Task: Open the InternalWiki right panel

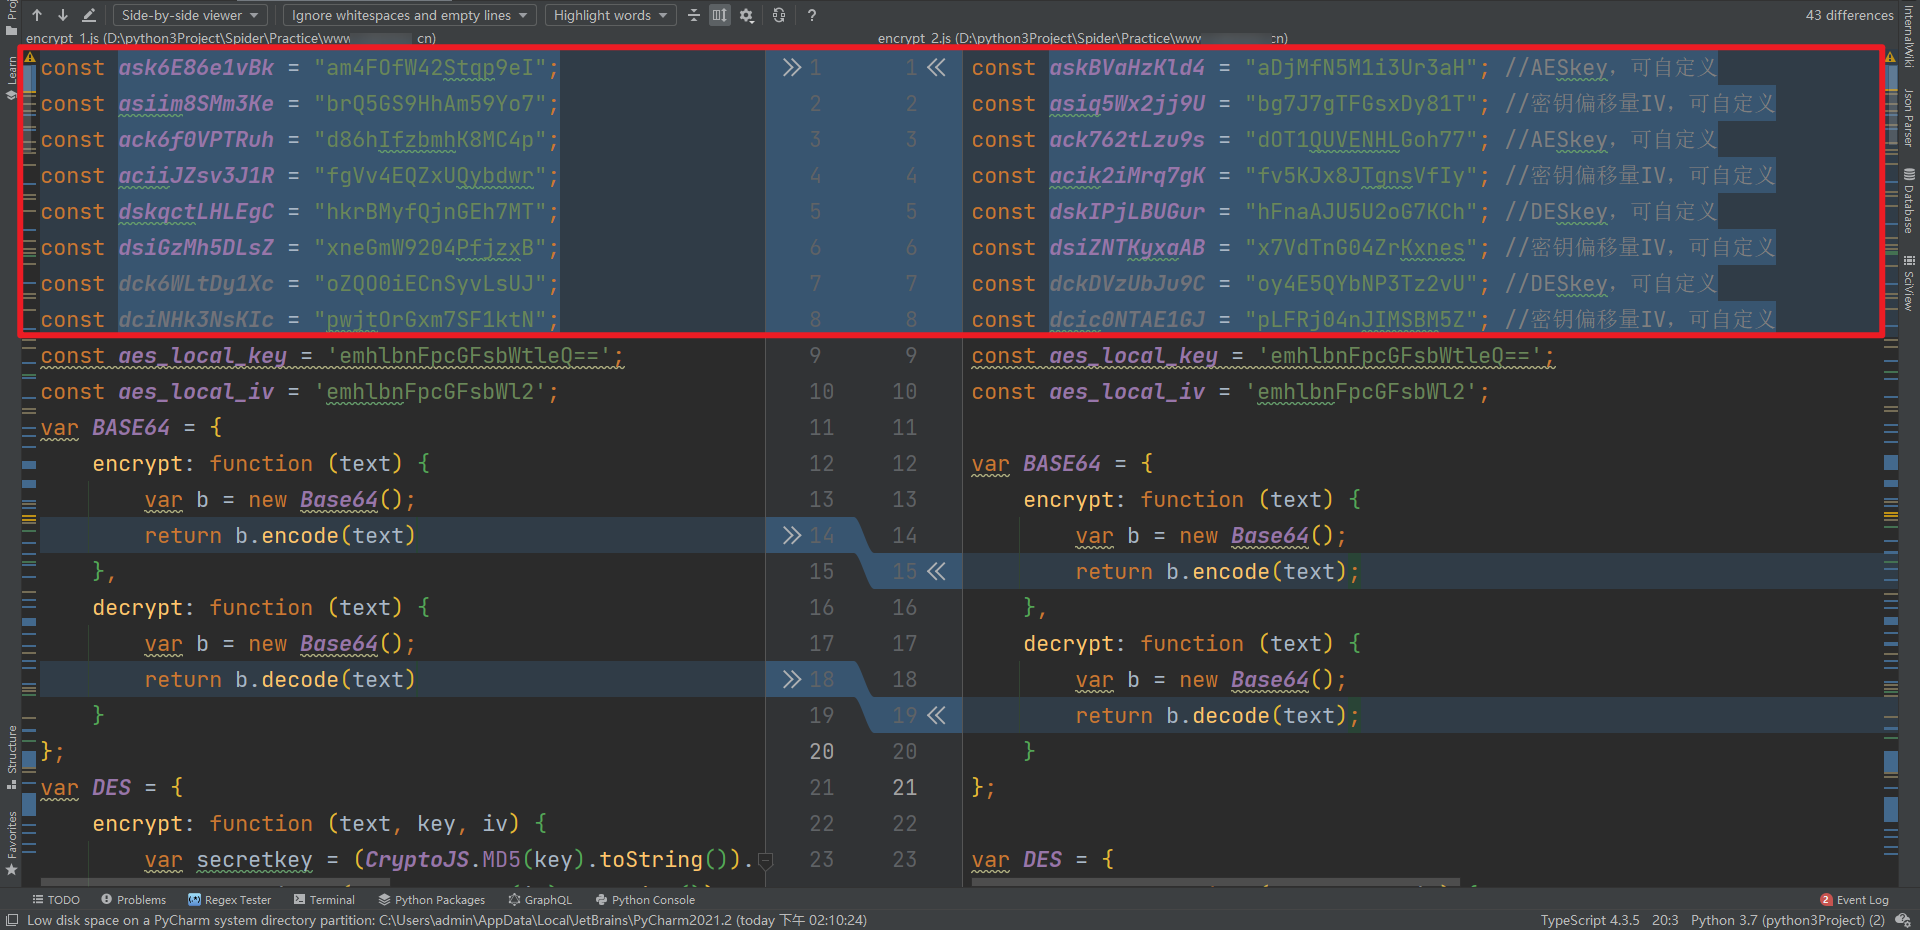Action: point(1908,35)
